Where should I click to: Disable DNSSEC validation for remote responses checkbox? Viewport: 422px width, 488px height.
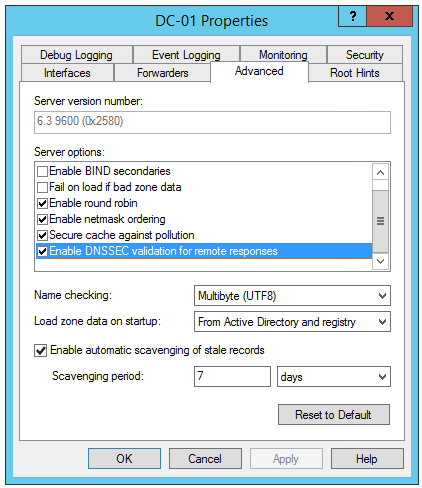[x=42, y=251]
